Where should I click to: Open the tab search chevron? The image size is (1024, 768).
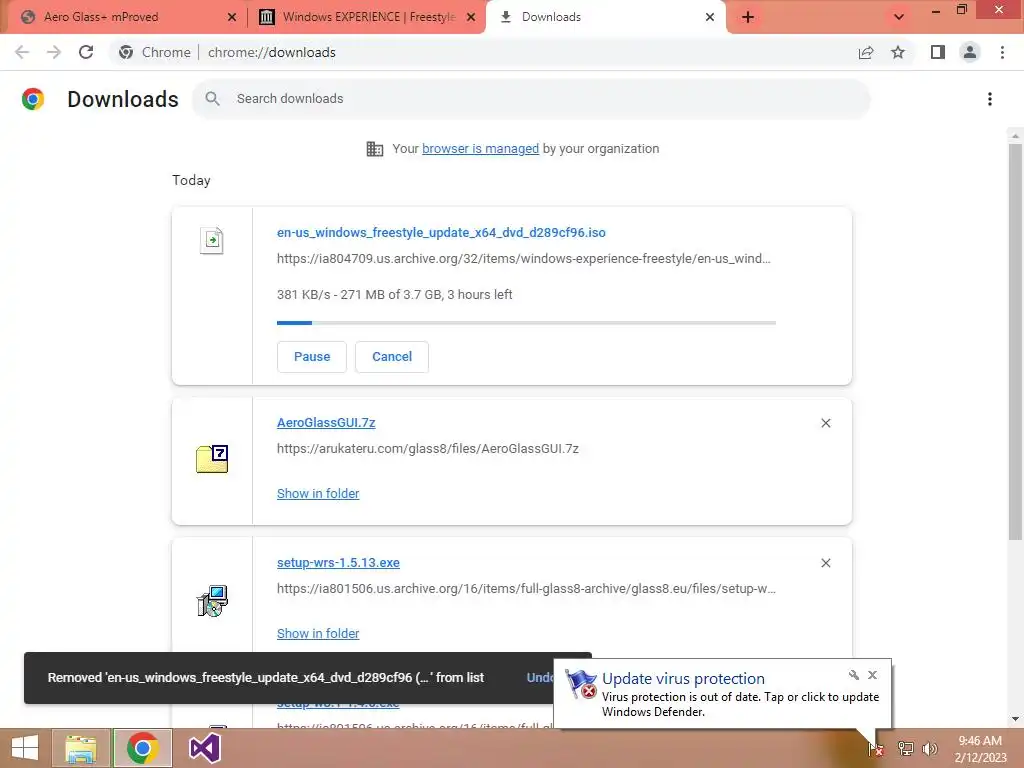[x=899, y=17]
